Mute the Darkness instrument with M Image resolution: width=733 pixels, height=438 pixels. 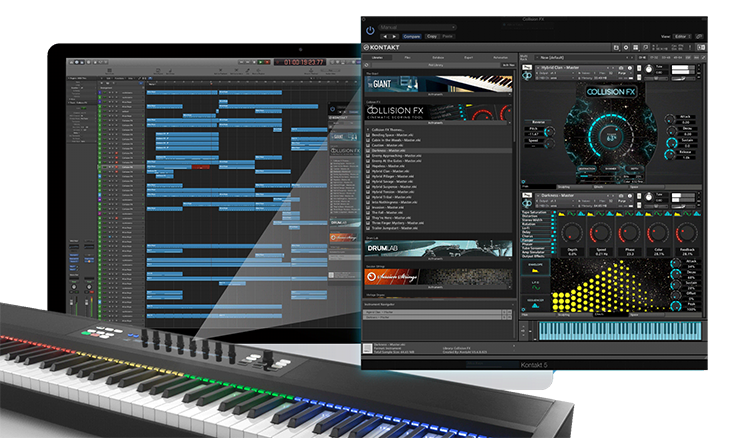pos(639,205)
